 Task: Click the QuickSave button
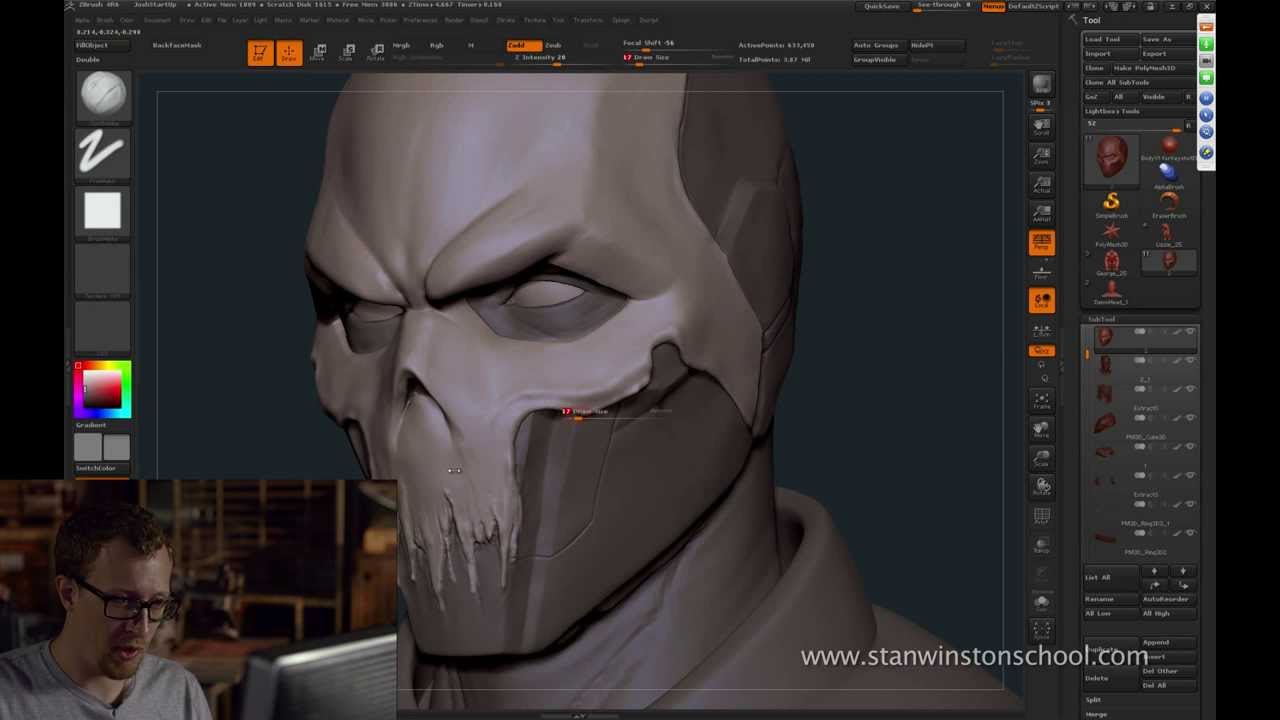tap(882, 6)
